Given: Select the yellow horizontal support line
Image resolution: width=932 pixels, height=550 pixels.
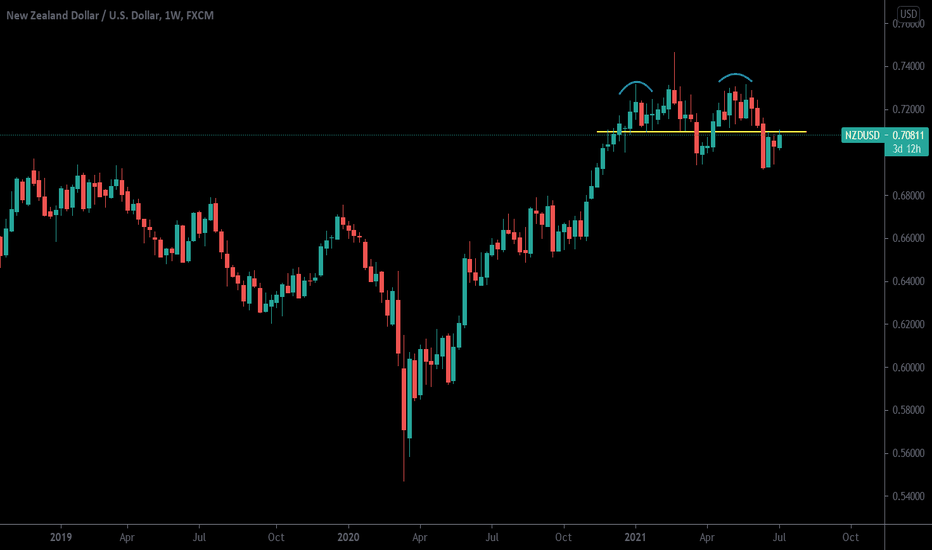Looking at the screenshot, I should click(701, 131).
